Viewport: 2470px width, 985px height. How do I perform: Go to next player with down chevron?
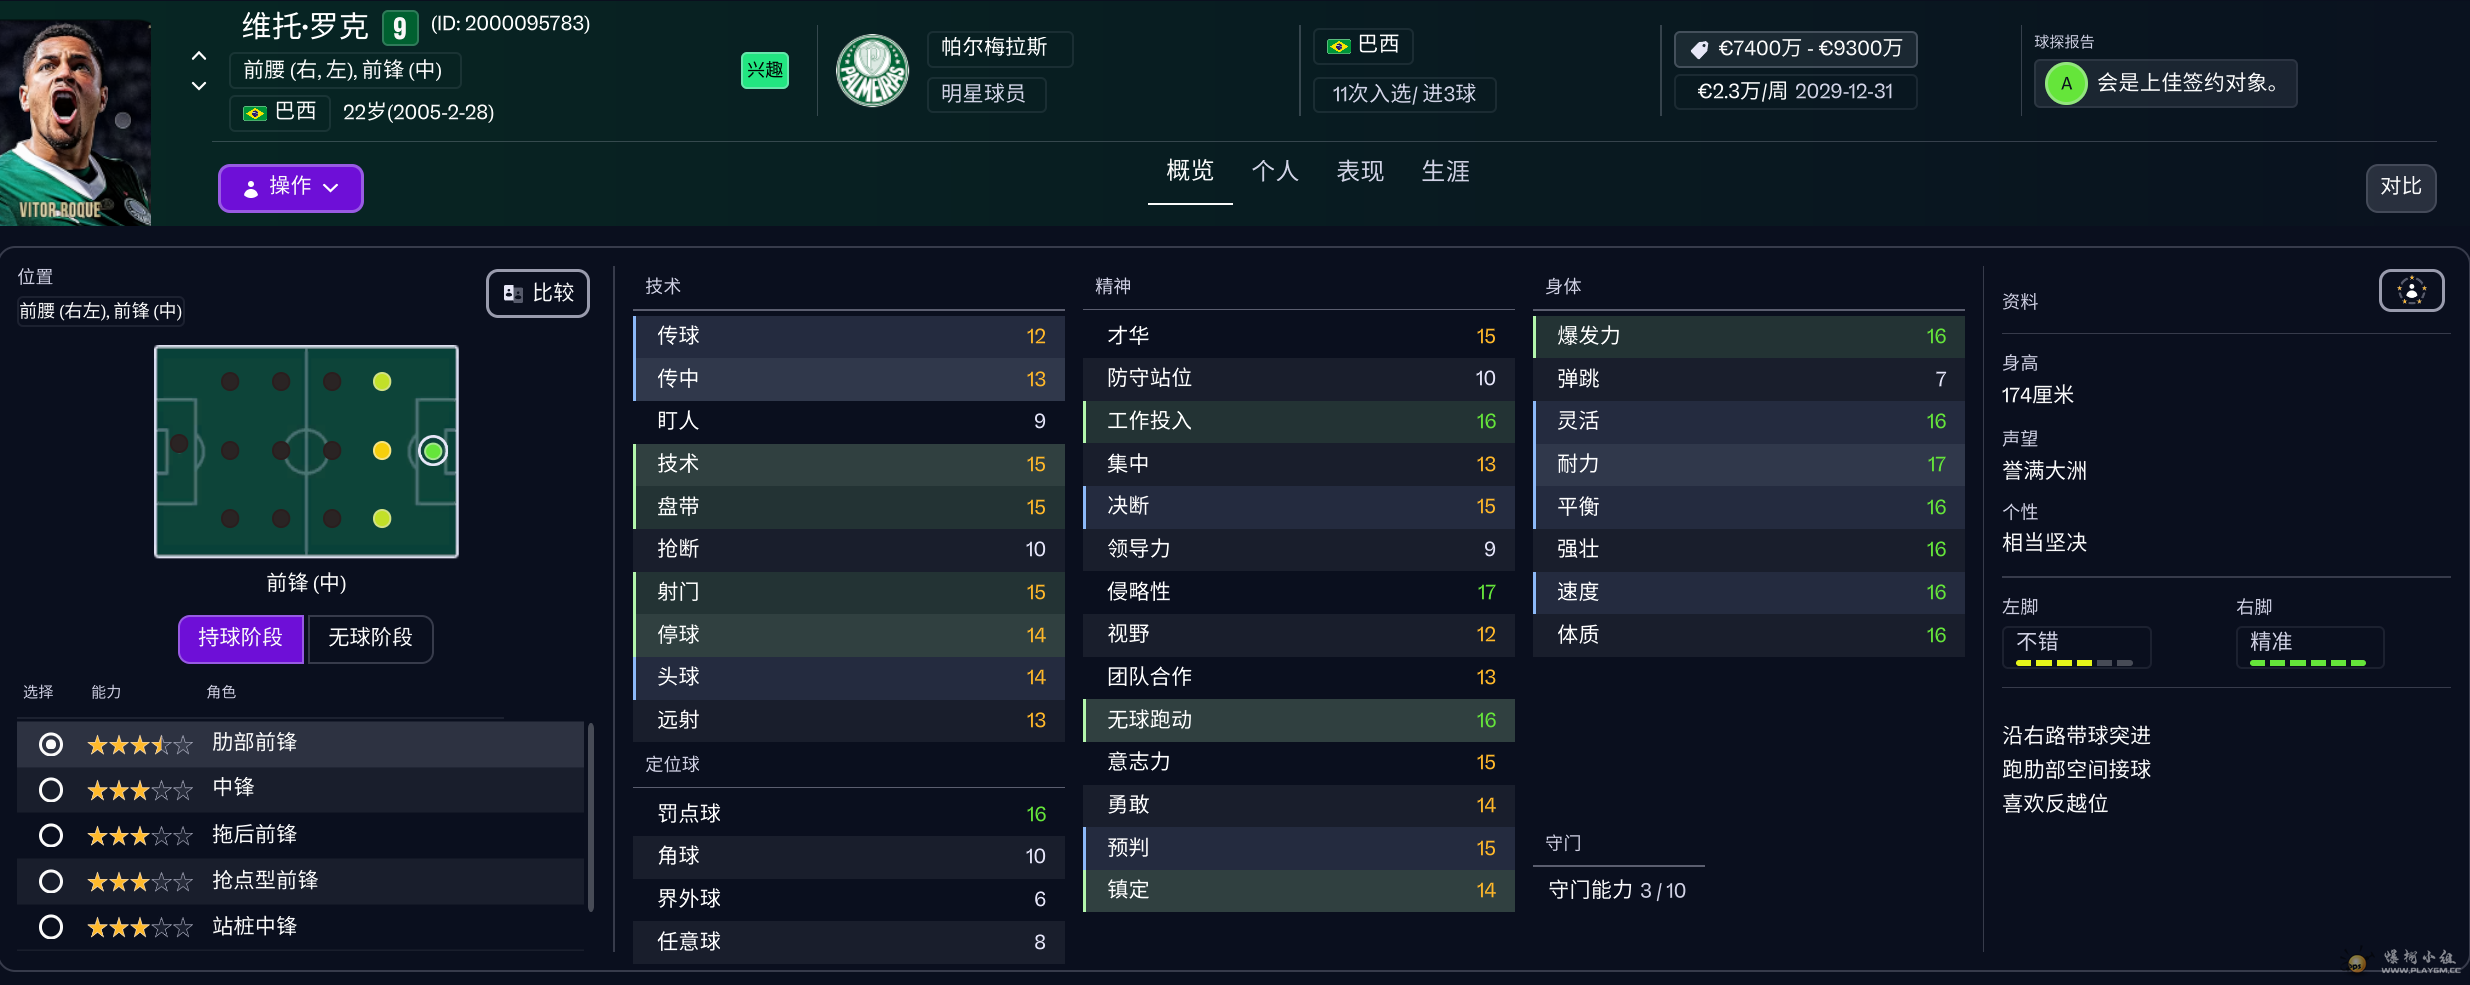pos(199,86)
